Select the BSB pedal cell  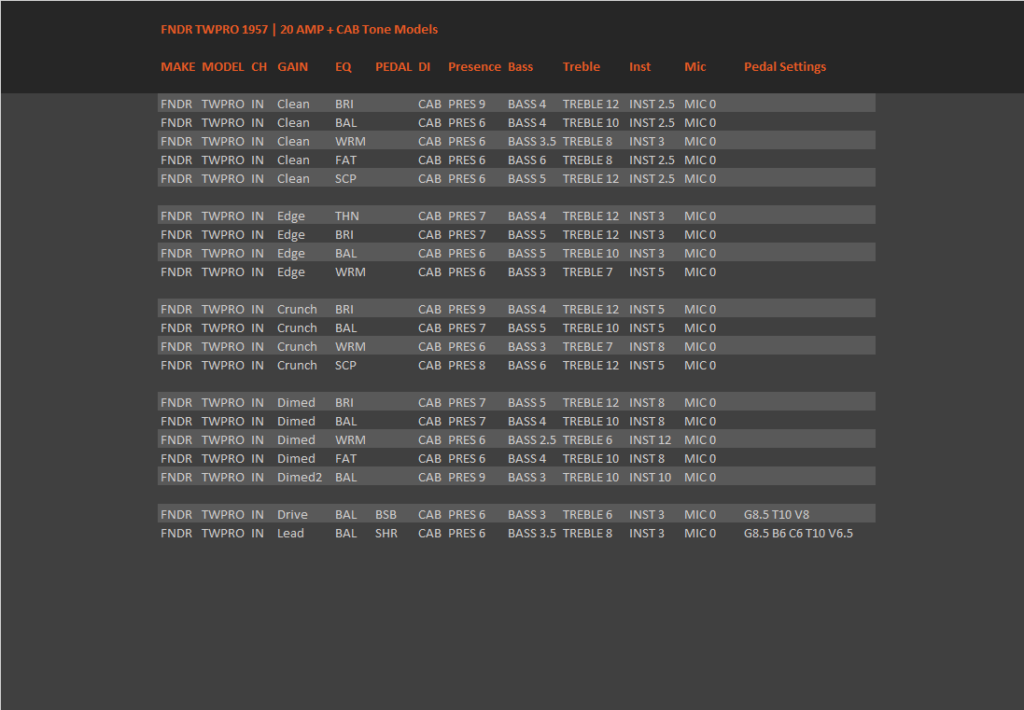(386, 515)
